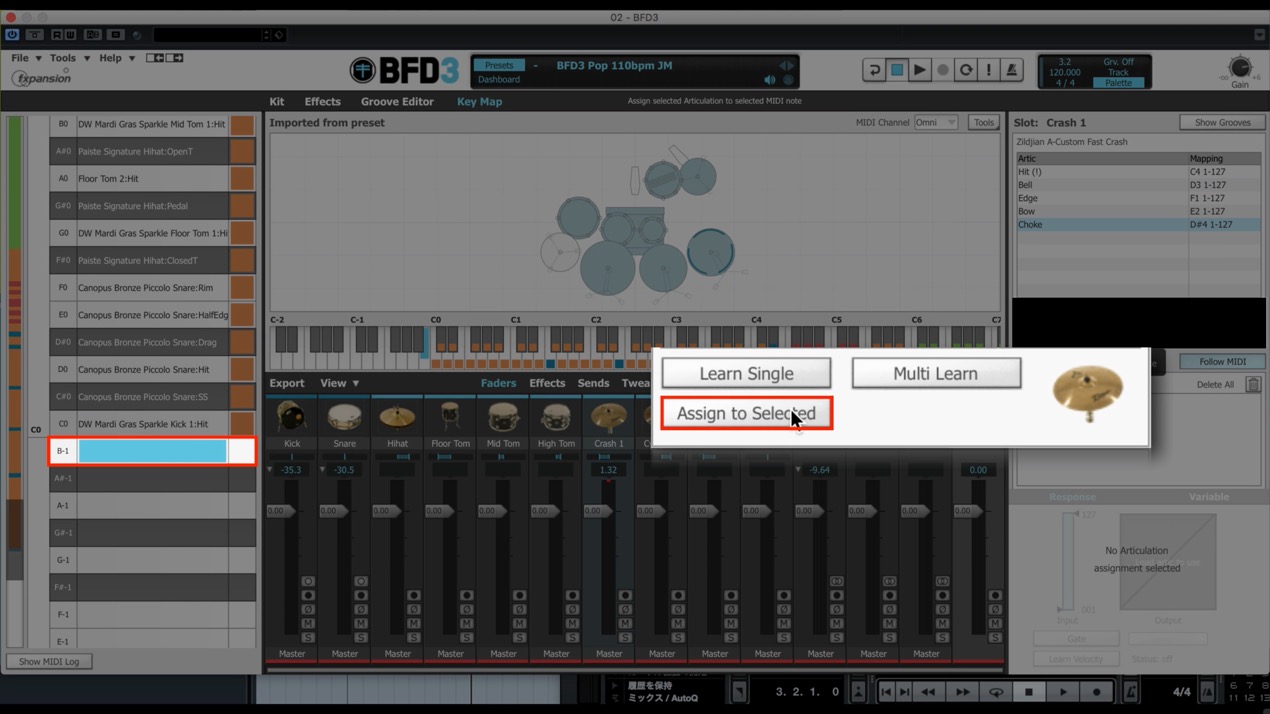The height and width of the screenshot is (714, 1270).
Task: Open the mixer View dropdown
Action: (x=340, y=383)
